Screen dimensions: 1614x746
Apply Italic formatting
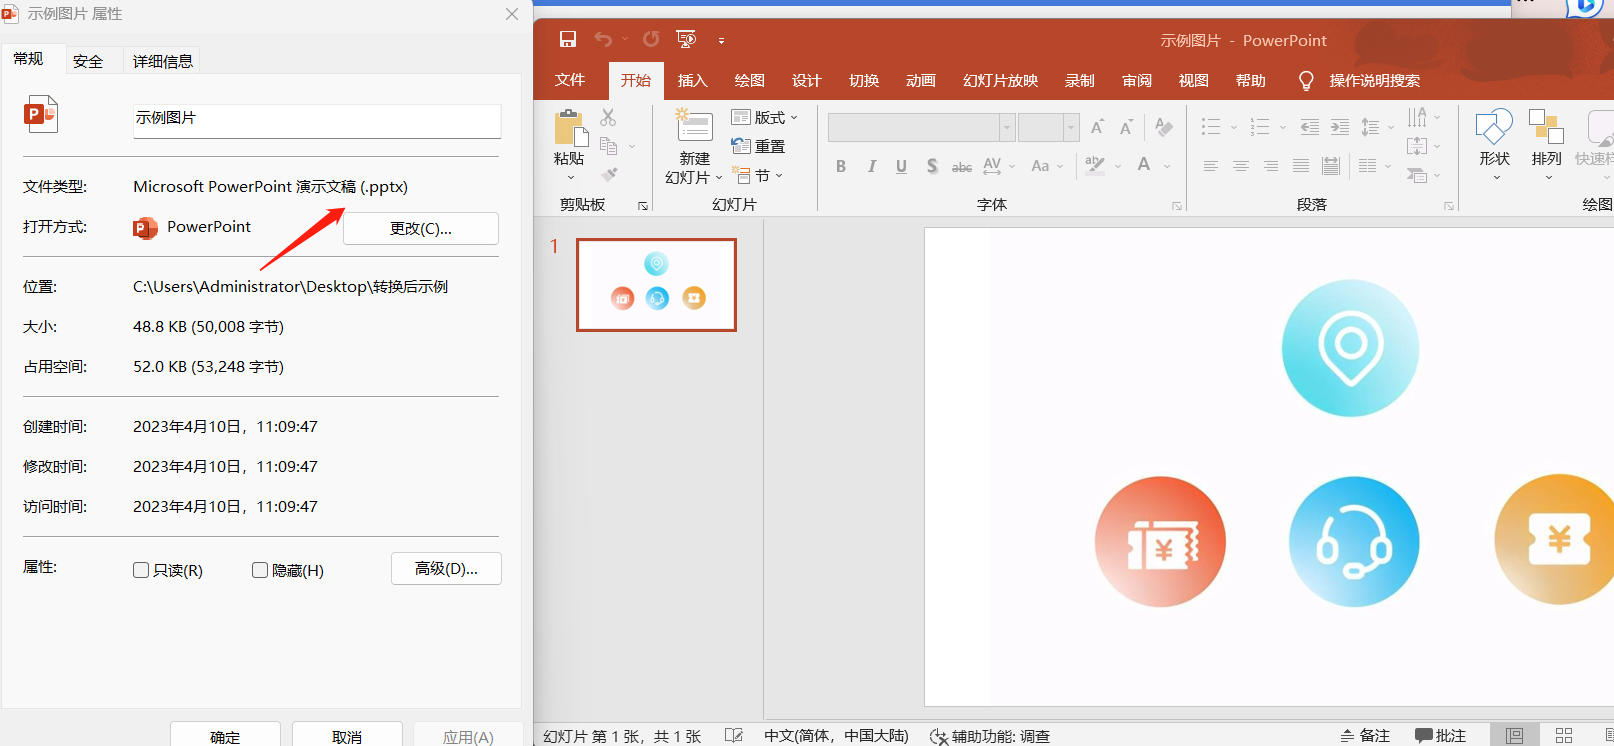pos(871,166)
